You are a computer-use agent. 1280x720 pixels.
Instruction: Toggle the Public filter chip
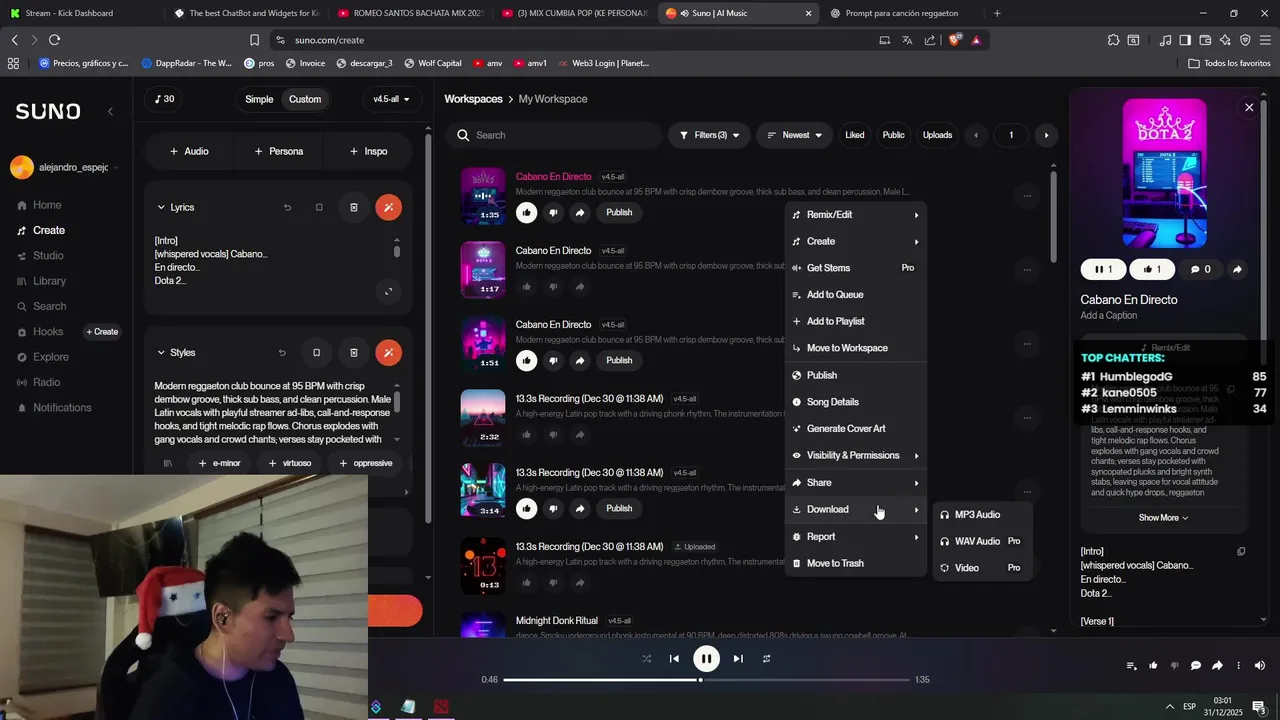click(893, 135)
